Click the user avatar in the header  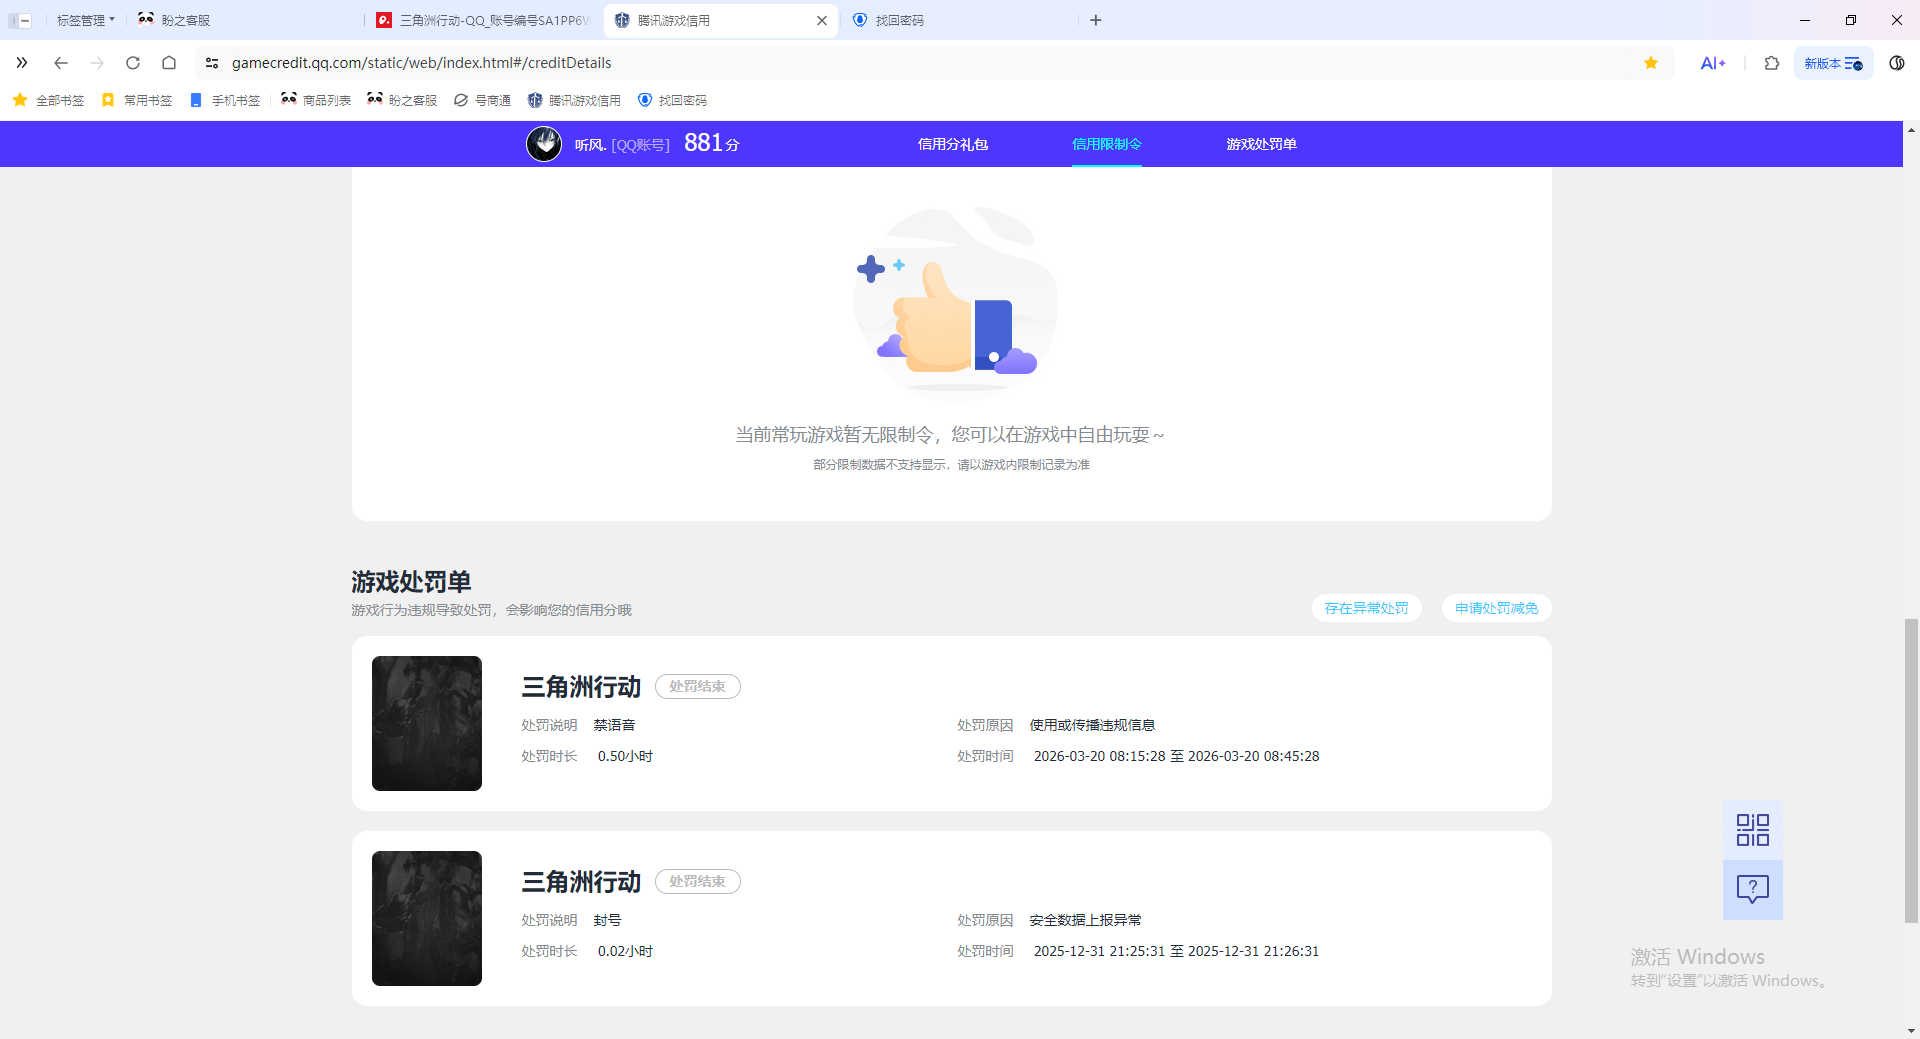point(544,144)
